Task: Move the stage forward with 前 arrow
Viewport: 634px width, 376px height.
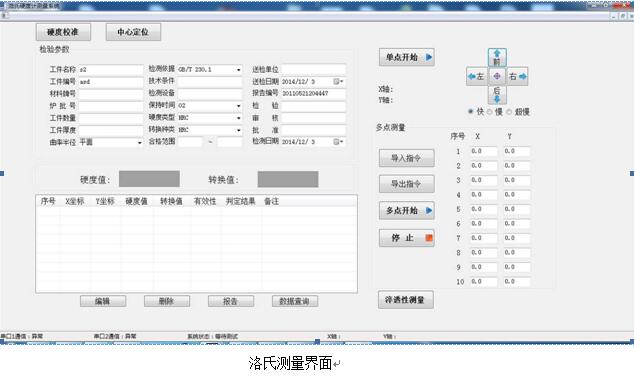Action: click(497, 57)
